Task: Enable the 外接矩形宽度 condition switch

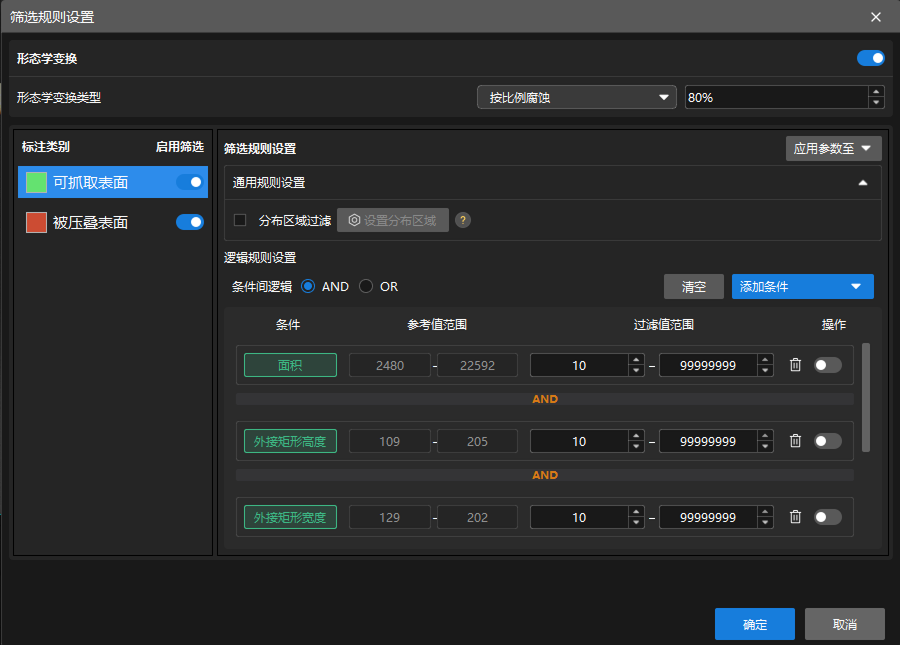Action: [x=828, y=517]
